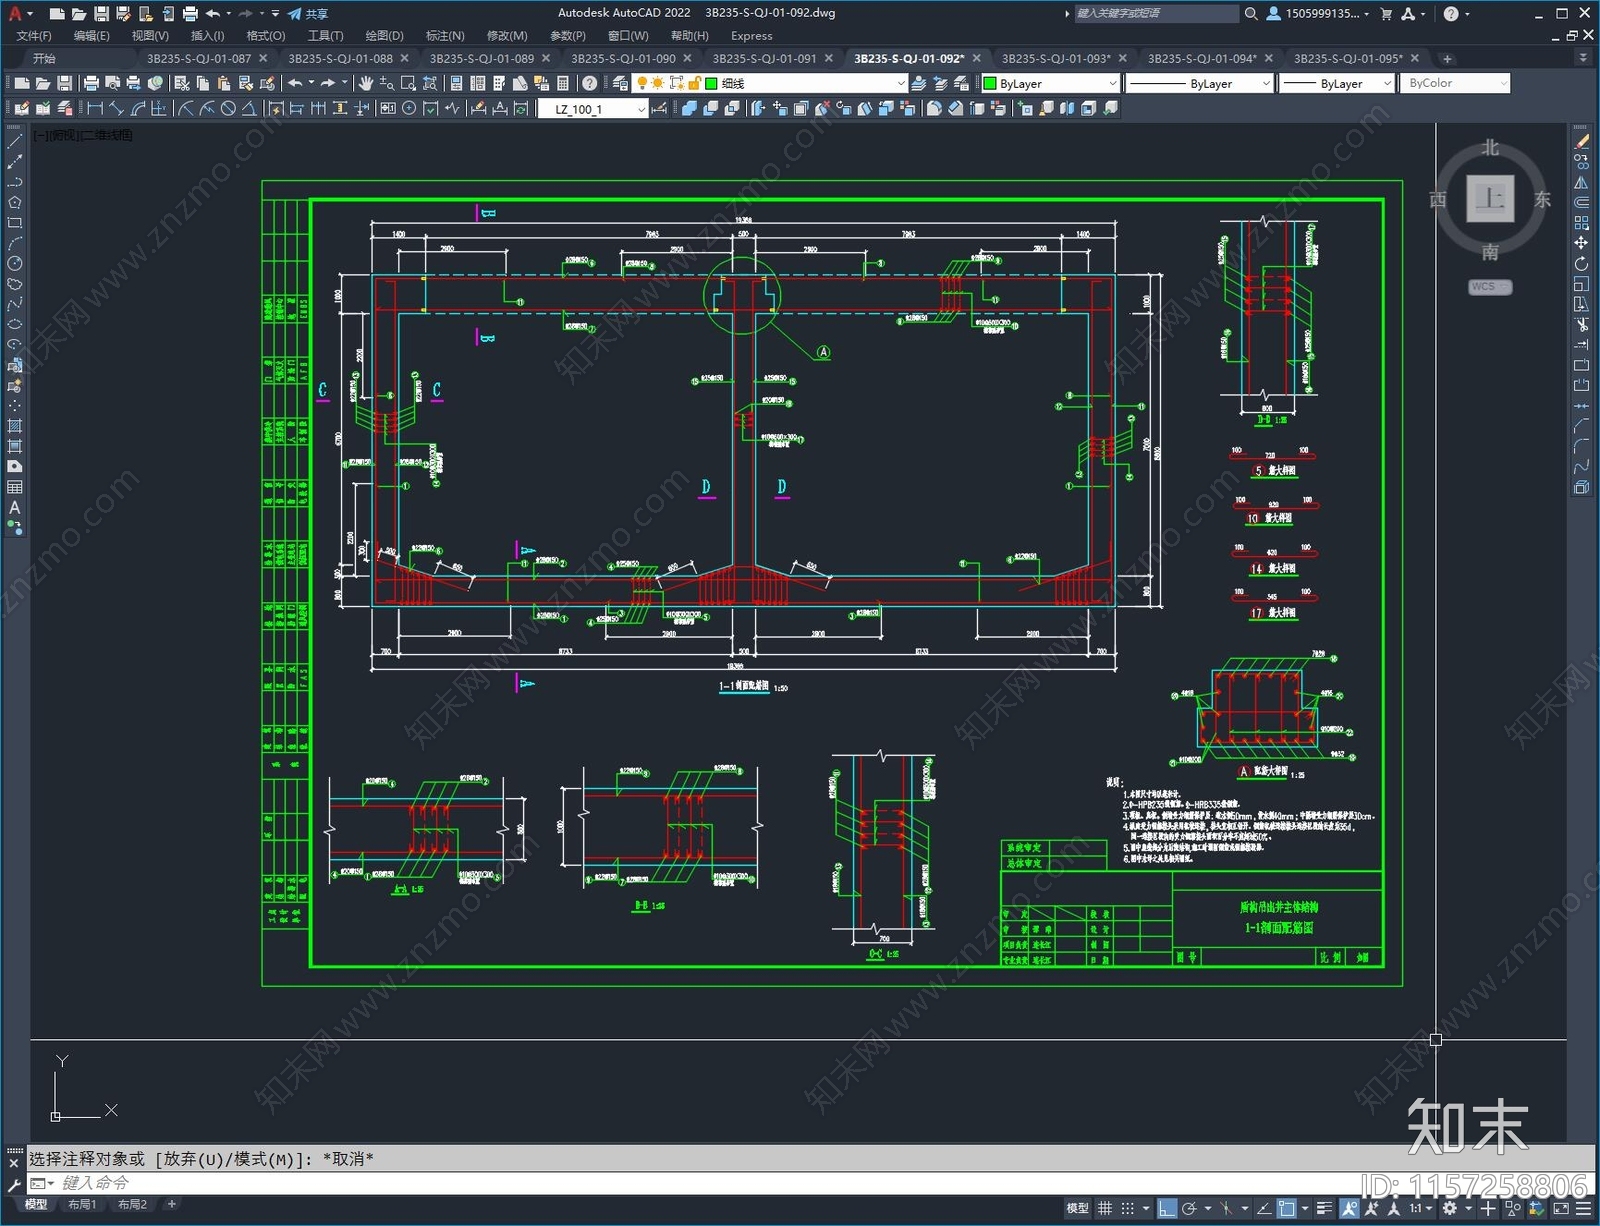Toggle snap mode in the status bar
This screenshot has height=1226, width=1600.
[x=1128, y=1208]
